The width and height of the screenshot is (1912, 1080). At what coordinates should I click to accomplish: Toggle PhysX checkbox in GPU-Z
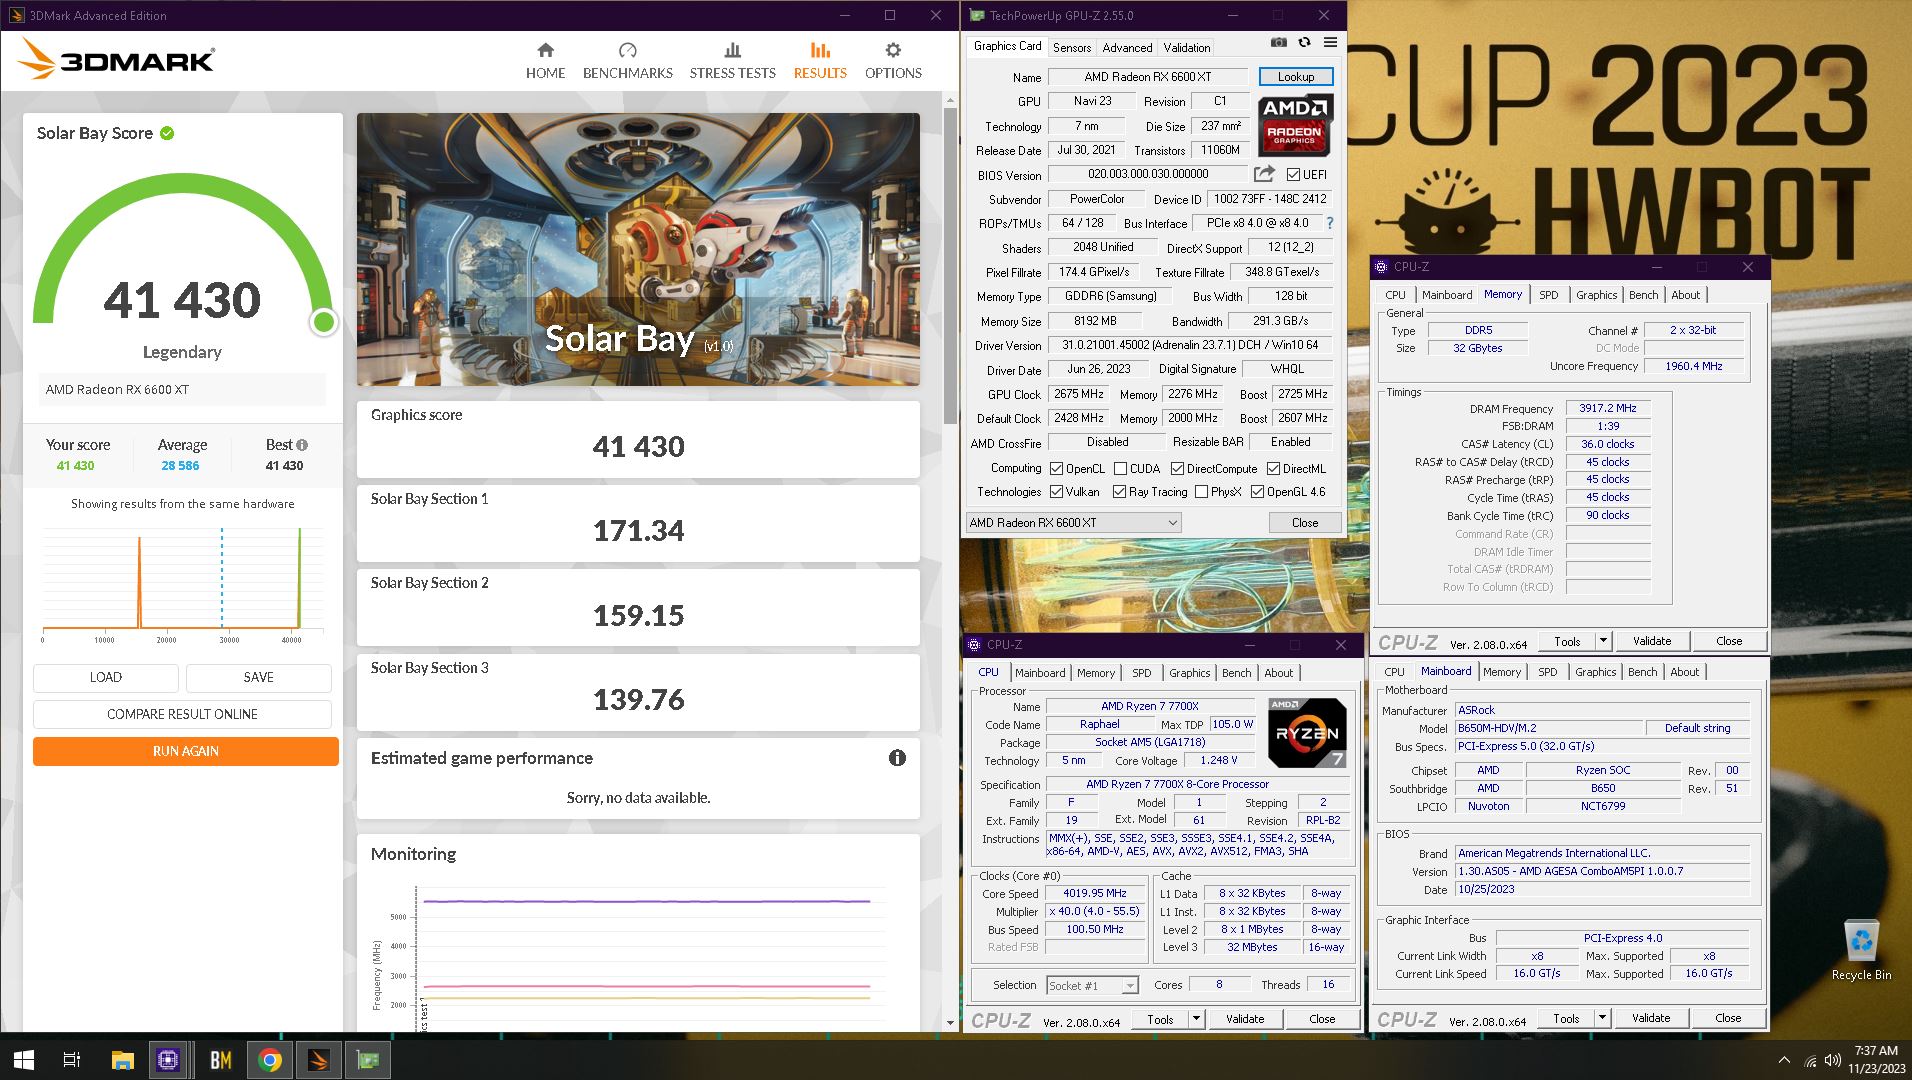click(1201, 491)
